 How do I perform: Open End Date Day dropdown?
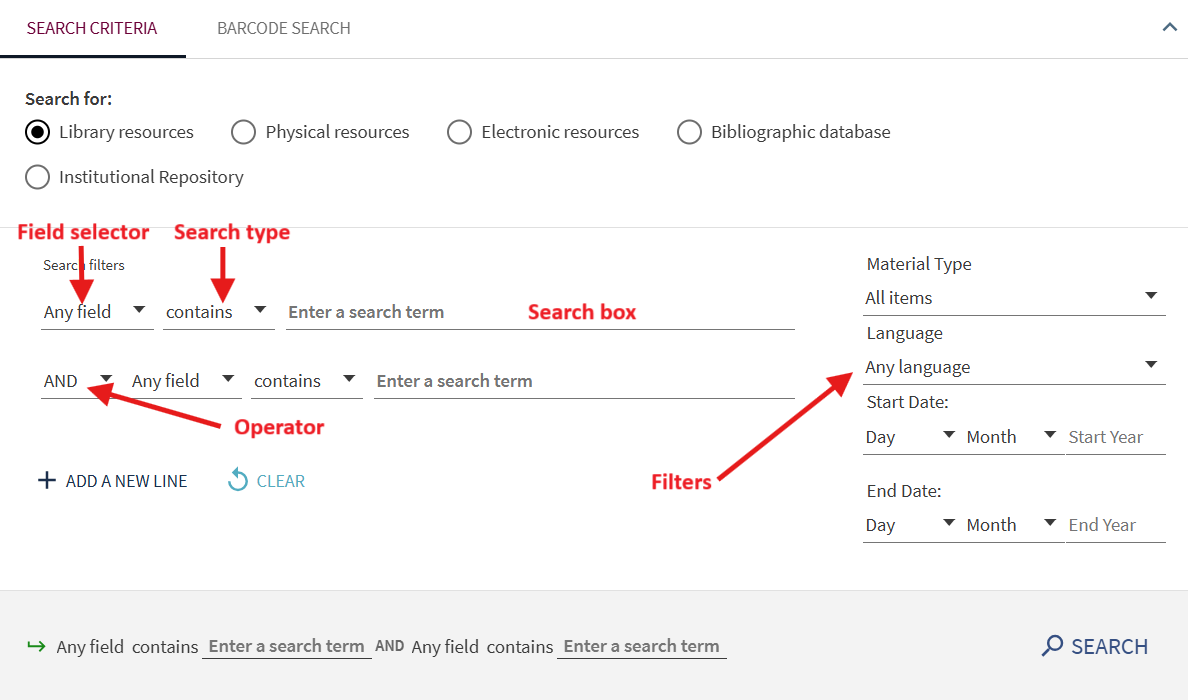point(910,525)
